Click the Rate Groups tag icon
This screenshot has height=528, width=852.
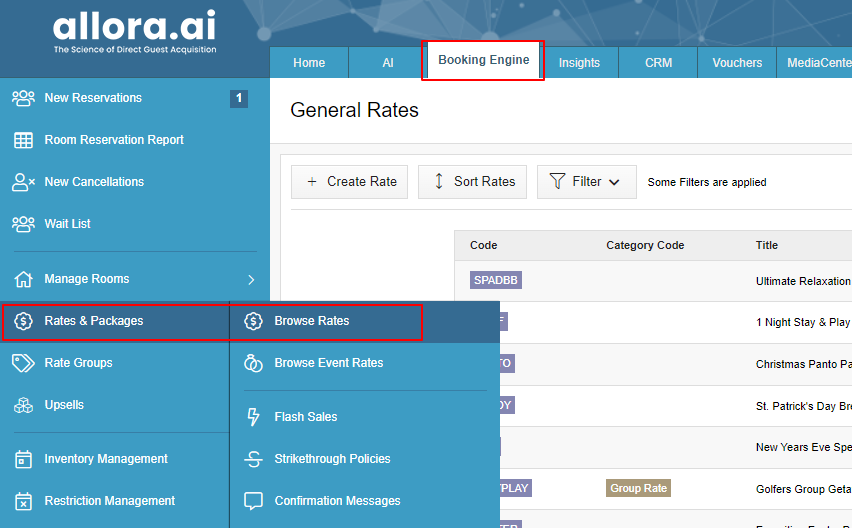23,363
